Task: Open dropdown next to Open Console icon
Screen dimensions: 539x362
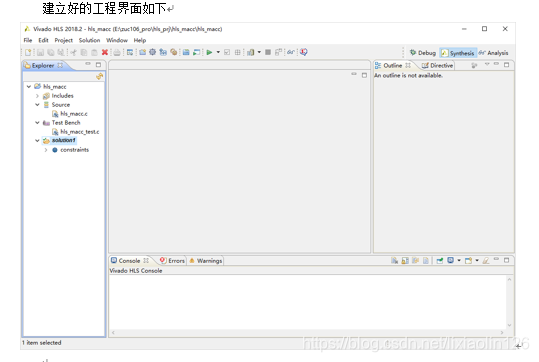Action: click(x=477, y=261)
